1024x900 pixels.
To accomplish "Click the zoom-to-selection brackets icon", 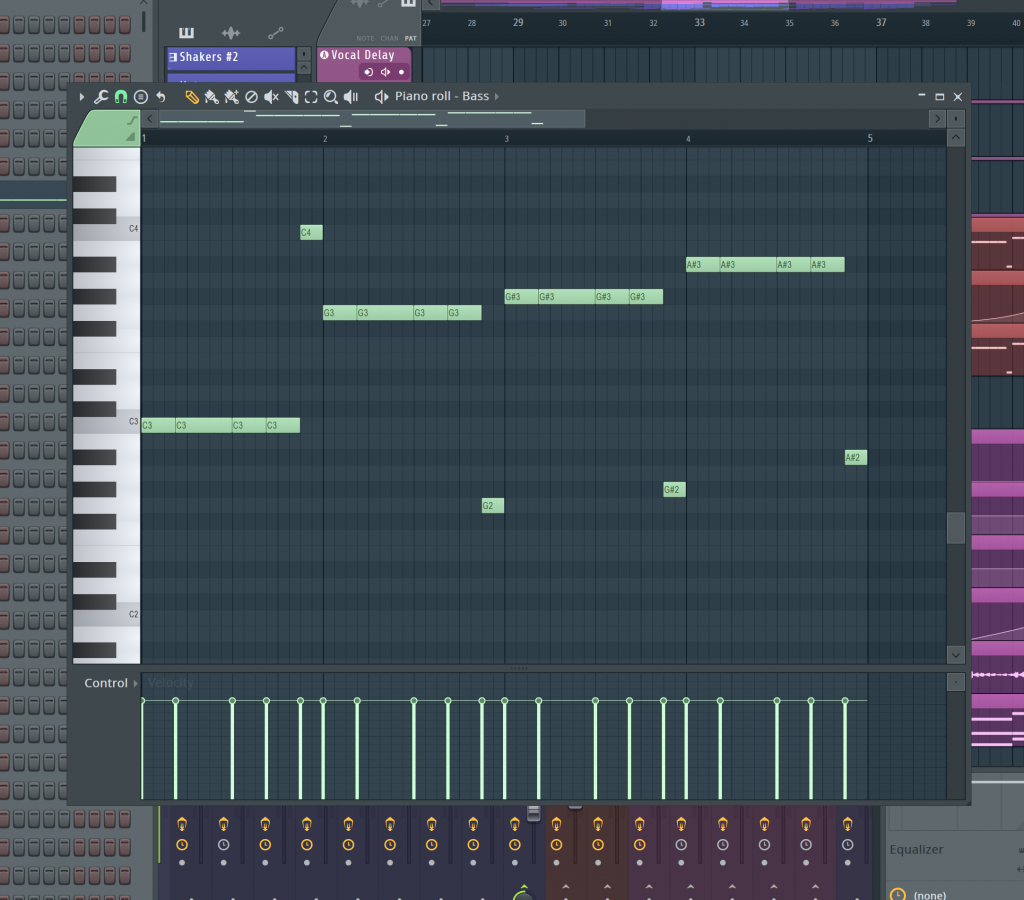I will tap(311, 96).
